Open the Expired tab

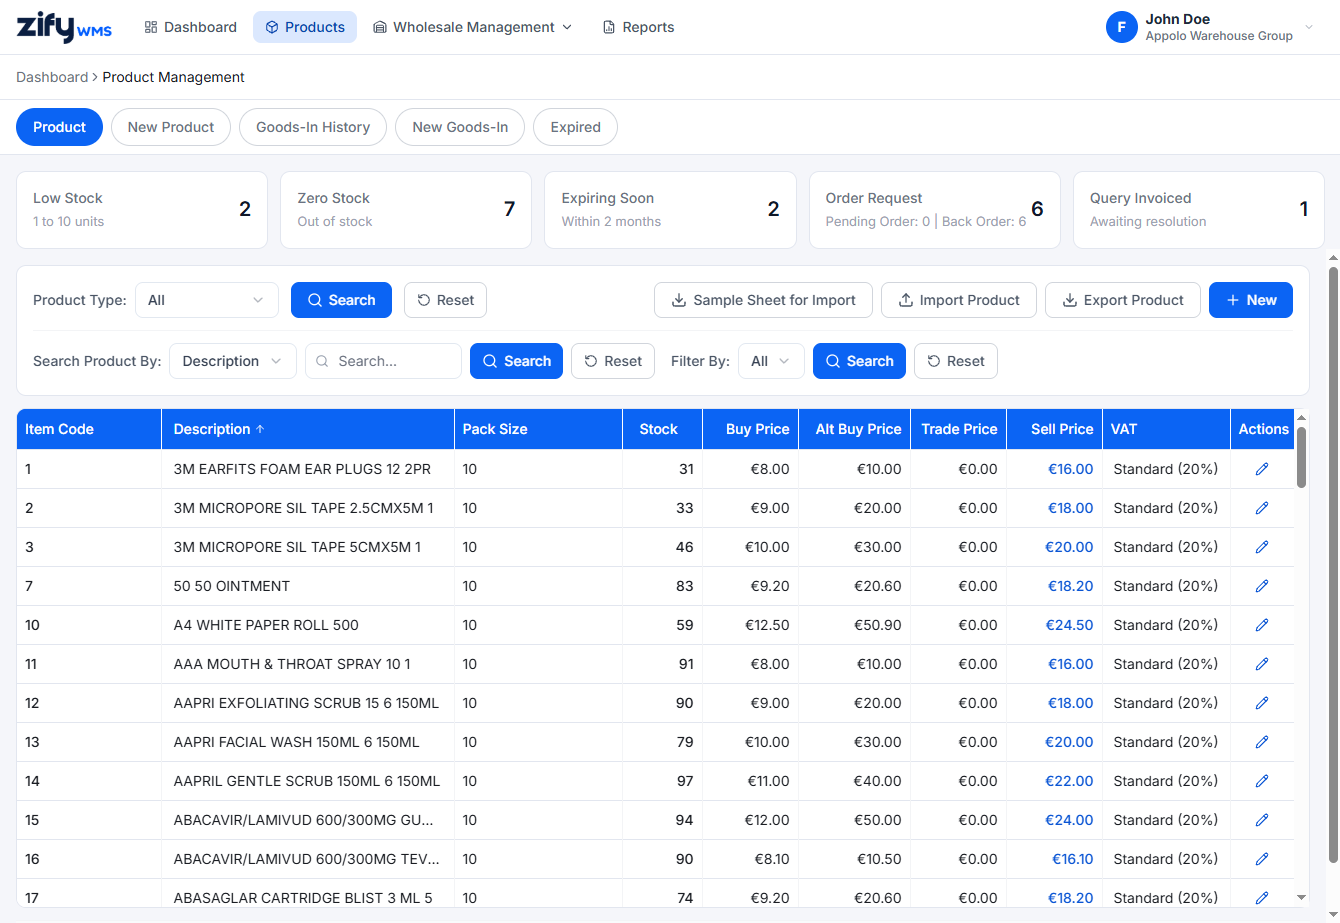575,127
